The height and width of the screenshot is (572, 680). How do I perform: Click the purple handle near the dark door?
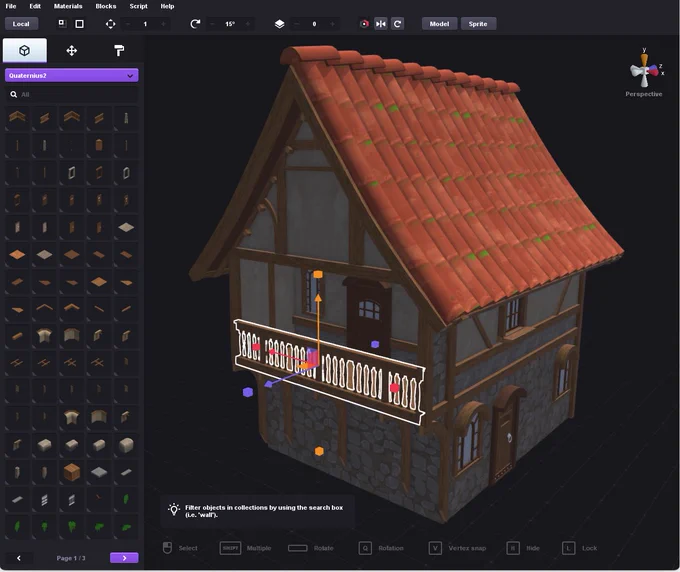[375, 344]
